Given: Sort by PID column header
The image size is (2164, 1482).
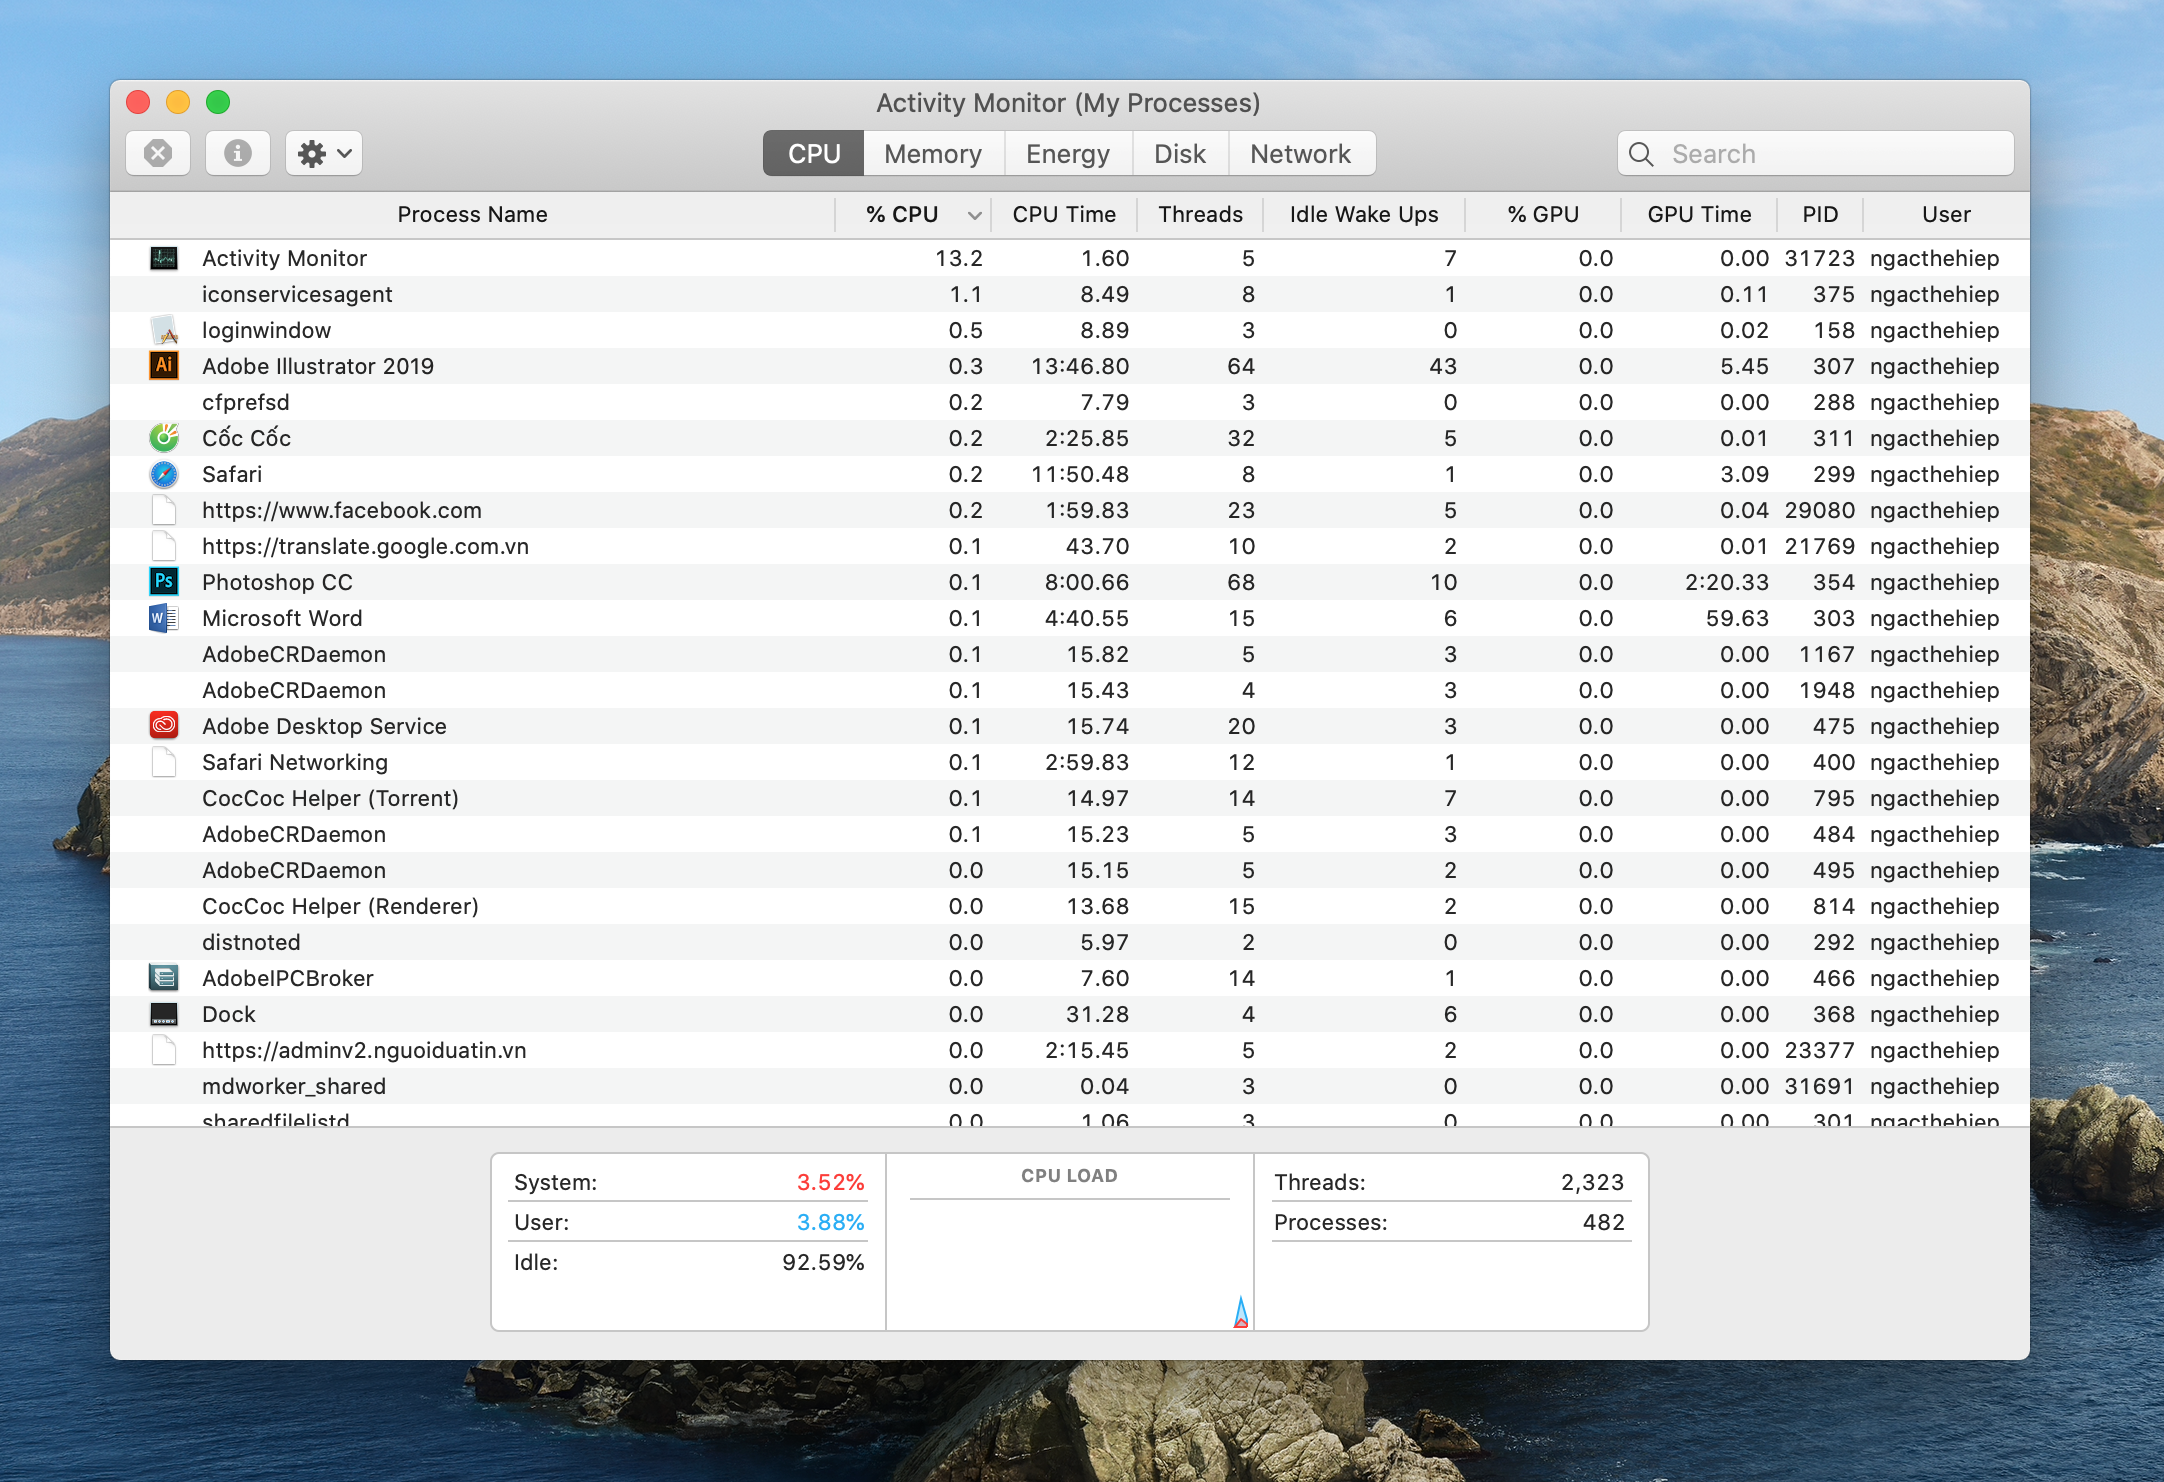Looking at the screenshot, I should (1820, 215).
